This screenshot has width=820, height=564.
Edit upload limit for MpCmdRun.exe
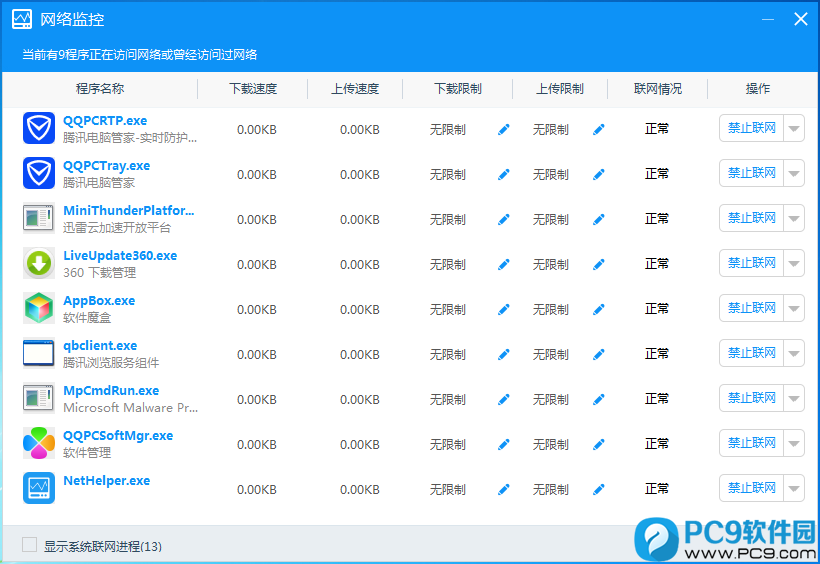coord(599,399)
